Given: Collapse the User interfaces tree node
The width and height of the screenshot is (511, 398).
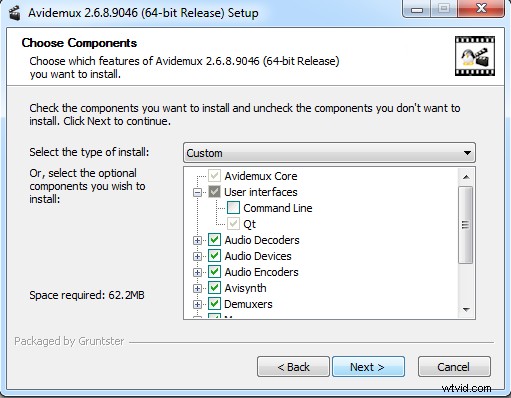Looking at the screenshot, I should (x=197, y=192).
